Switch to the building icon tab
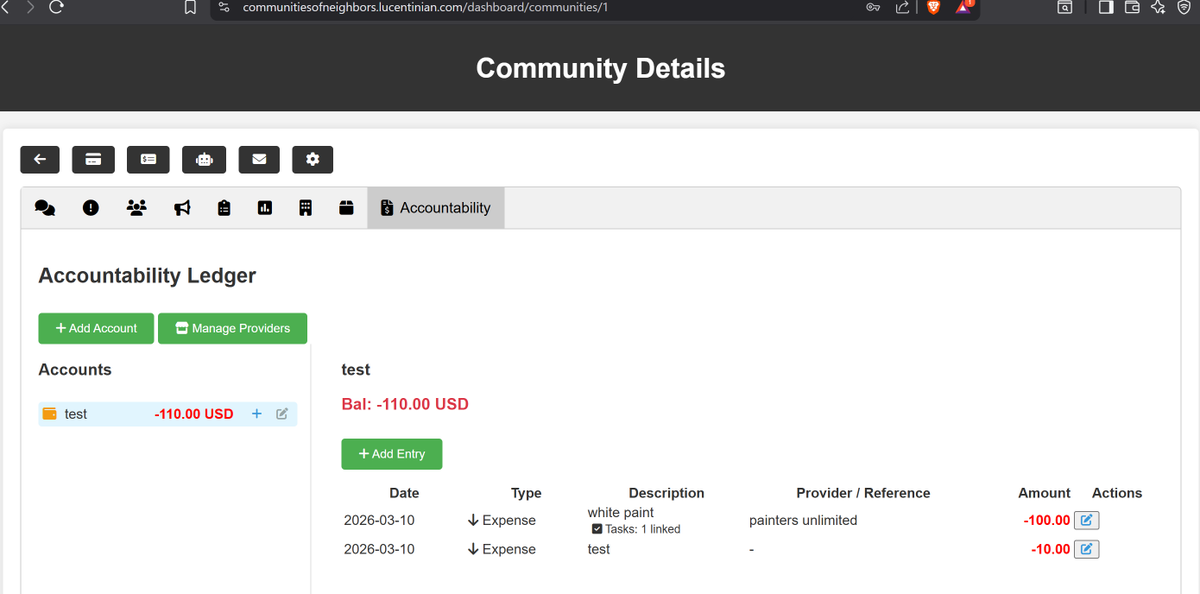 [306, 208]
